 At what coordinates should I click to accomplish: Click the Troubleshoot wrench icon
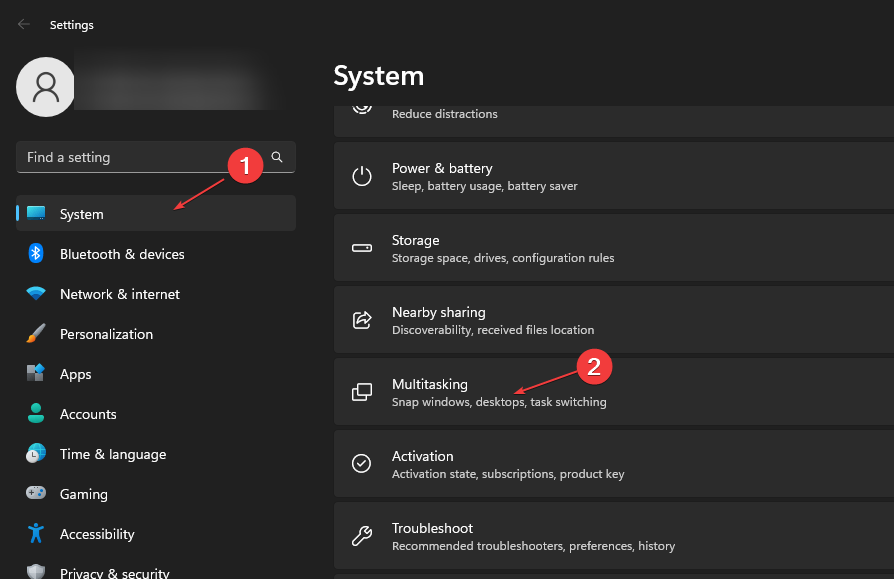(x=361, y=535)
